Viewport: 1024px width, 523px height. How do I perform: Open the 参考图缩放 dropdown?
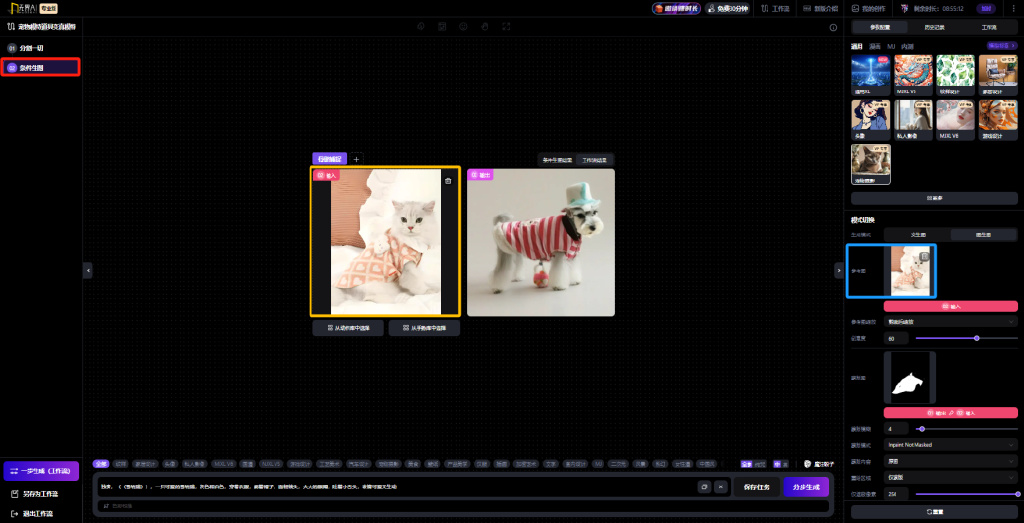[x=950, y=321]
